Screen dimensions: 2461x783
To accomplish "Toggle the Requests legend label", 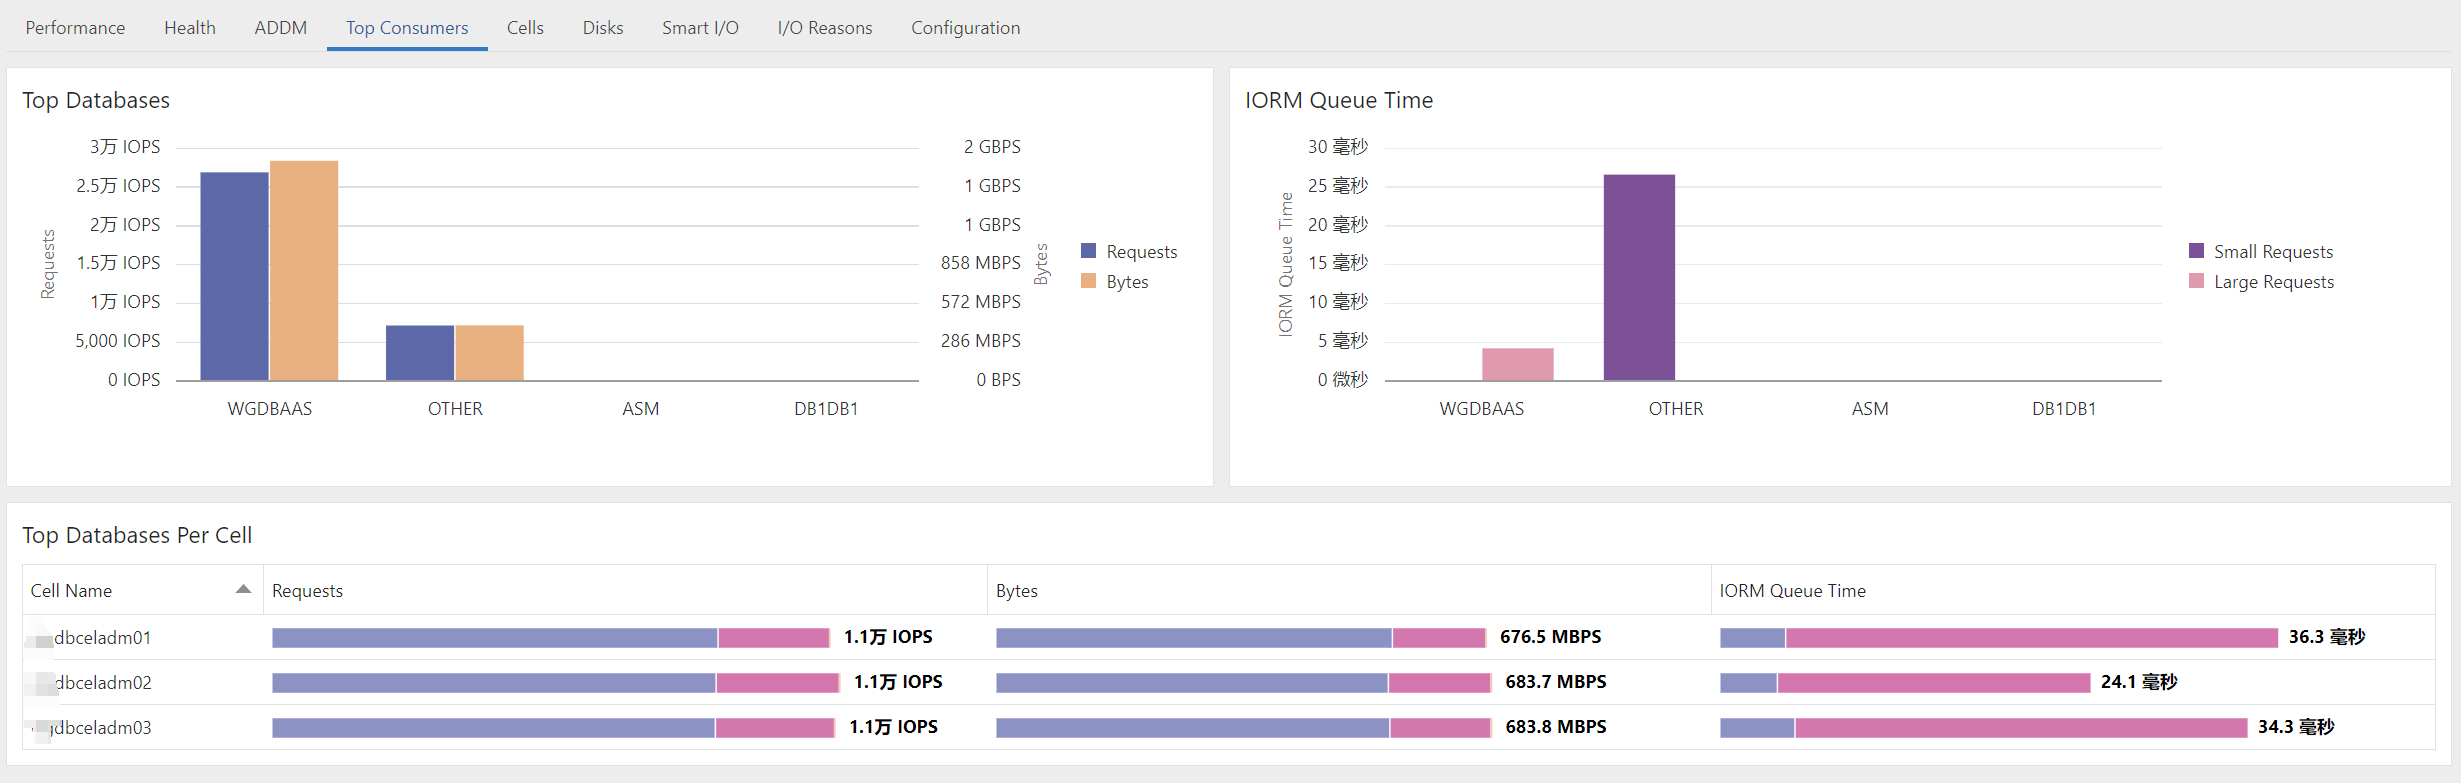I will click(x=1141, y=252).
